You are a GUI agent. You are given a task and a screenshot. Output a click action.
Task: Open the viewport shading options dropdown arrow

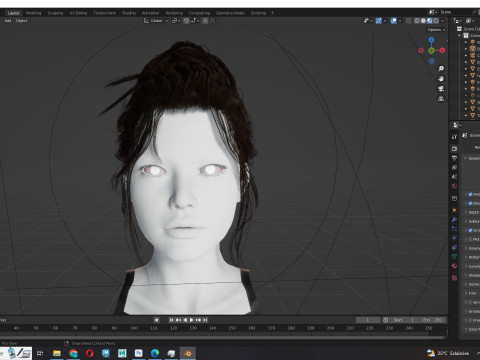click(x=443, y=21)
